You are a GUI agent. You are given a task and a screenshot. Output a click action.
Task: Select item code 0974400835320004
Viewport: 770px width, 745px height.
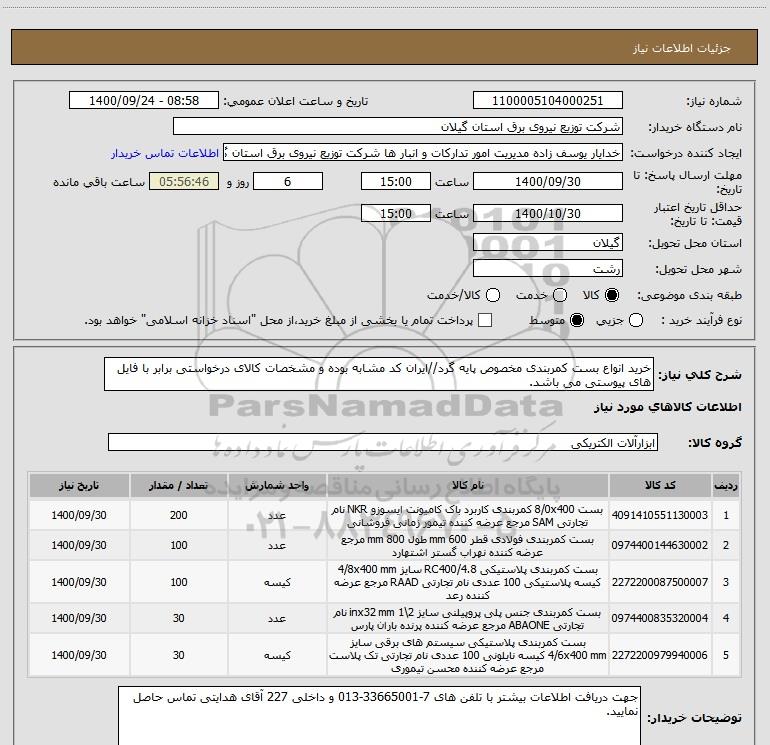(x=660, y=618)
